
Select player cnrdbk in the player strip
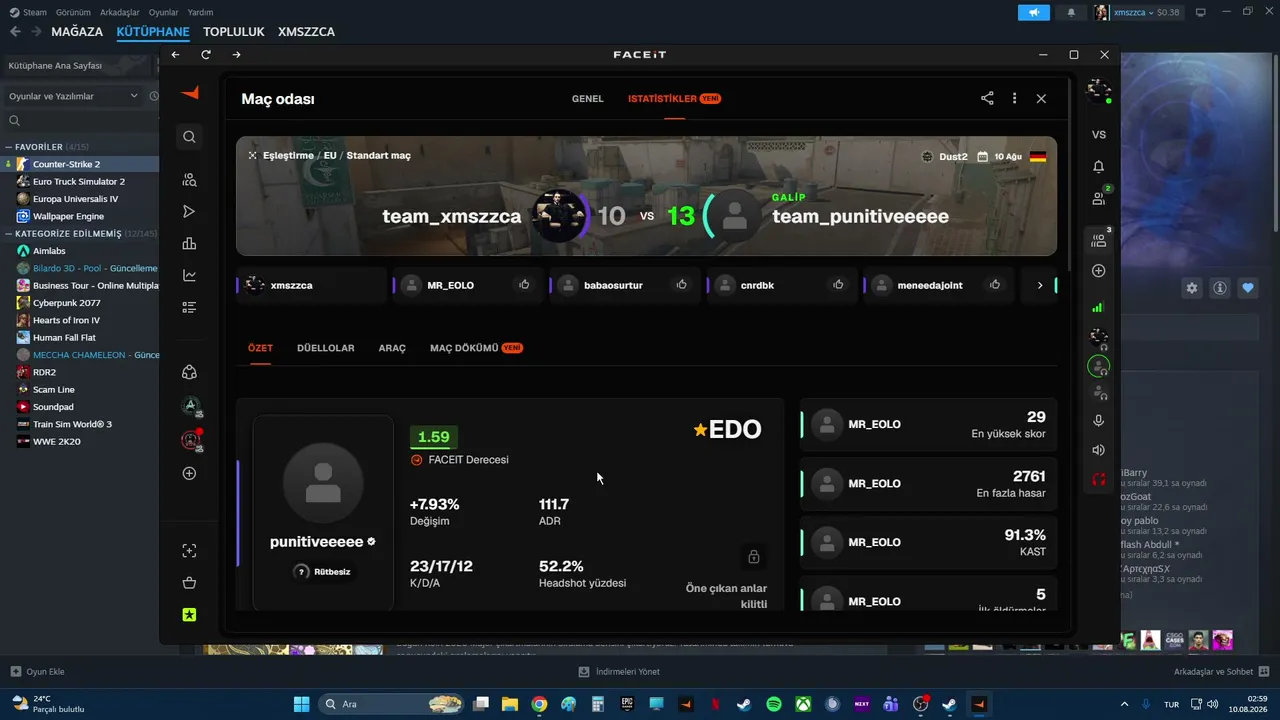coord(781,285)
